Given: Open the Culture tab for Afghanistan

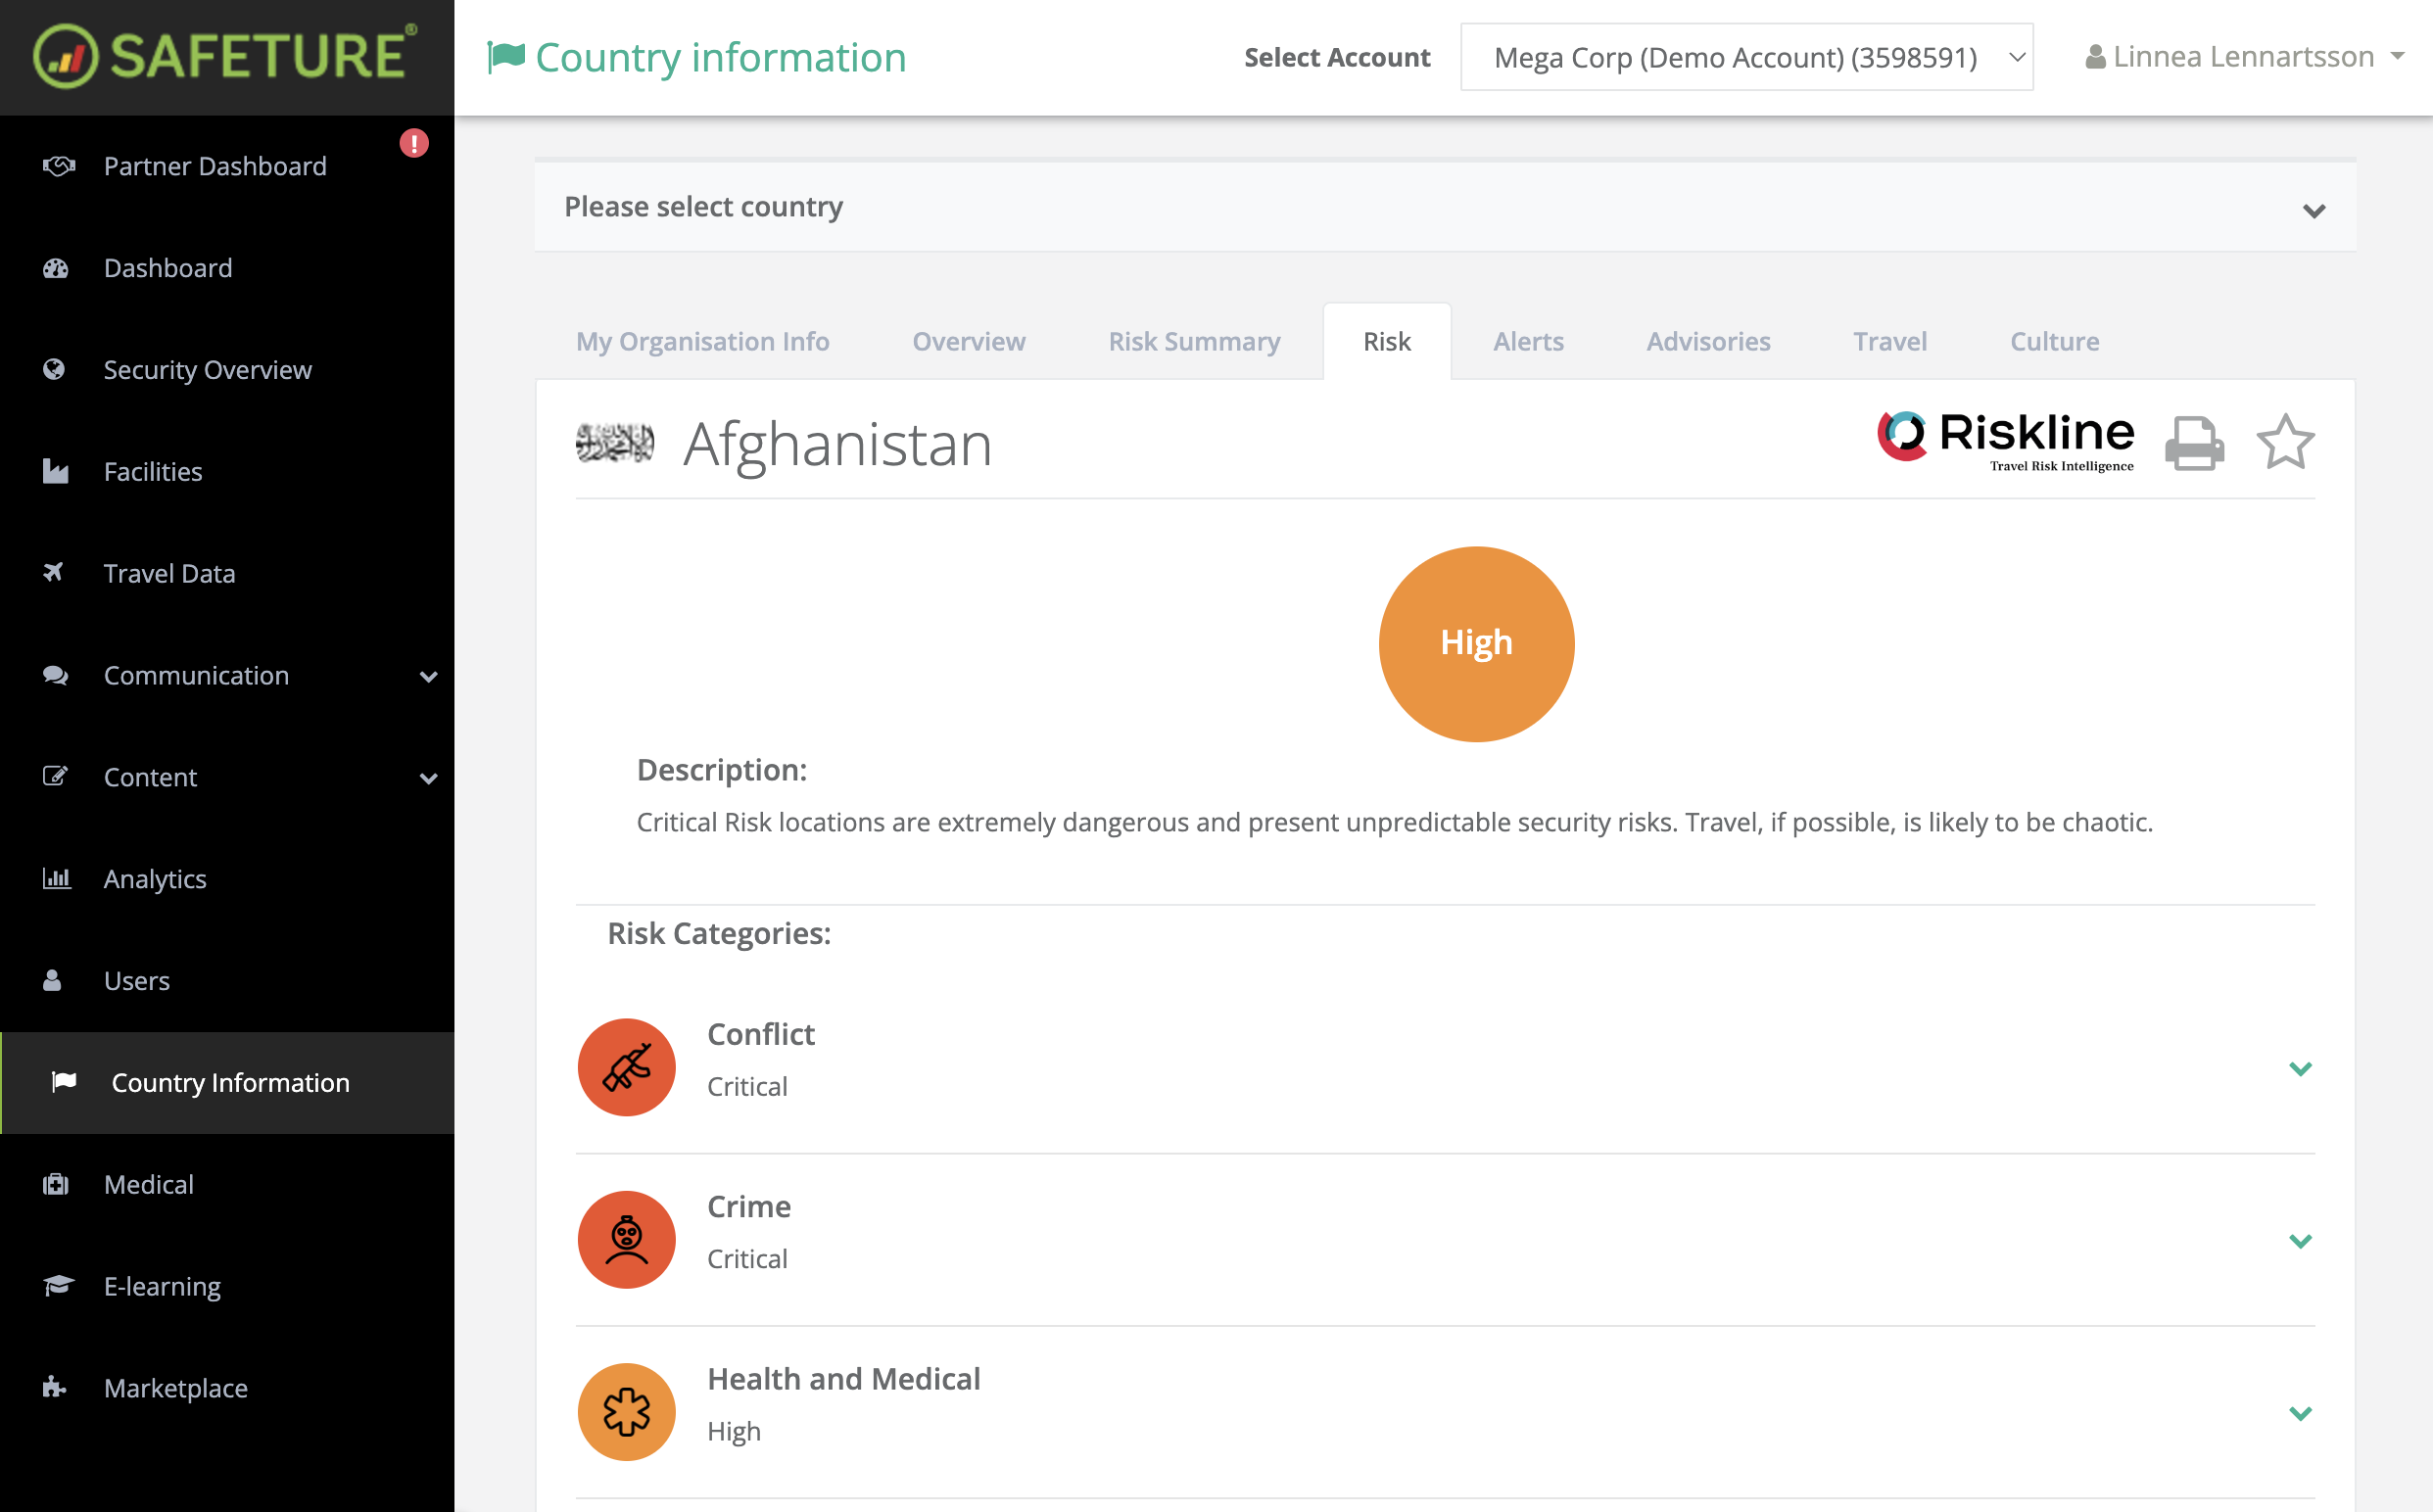Looking at the screenshot, I should pyautogui.click(x=2054, y=341).
